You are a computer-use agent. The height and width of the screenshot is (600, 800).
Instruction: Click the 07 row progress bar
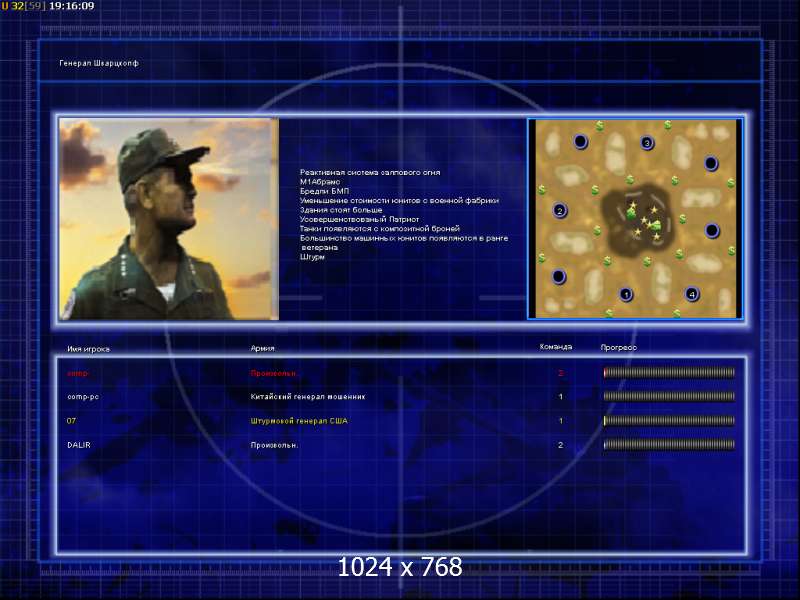pos(669,420)
